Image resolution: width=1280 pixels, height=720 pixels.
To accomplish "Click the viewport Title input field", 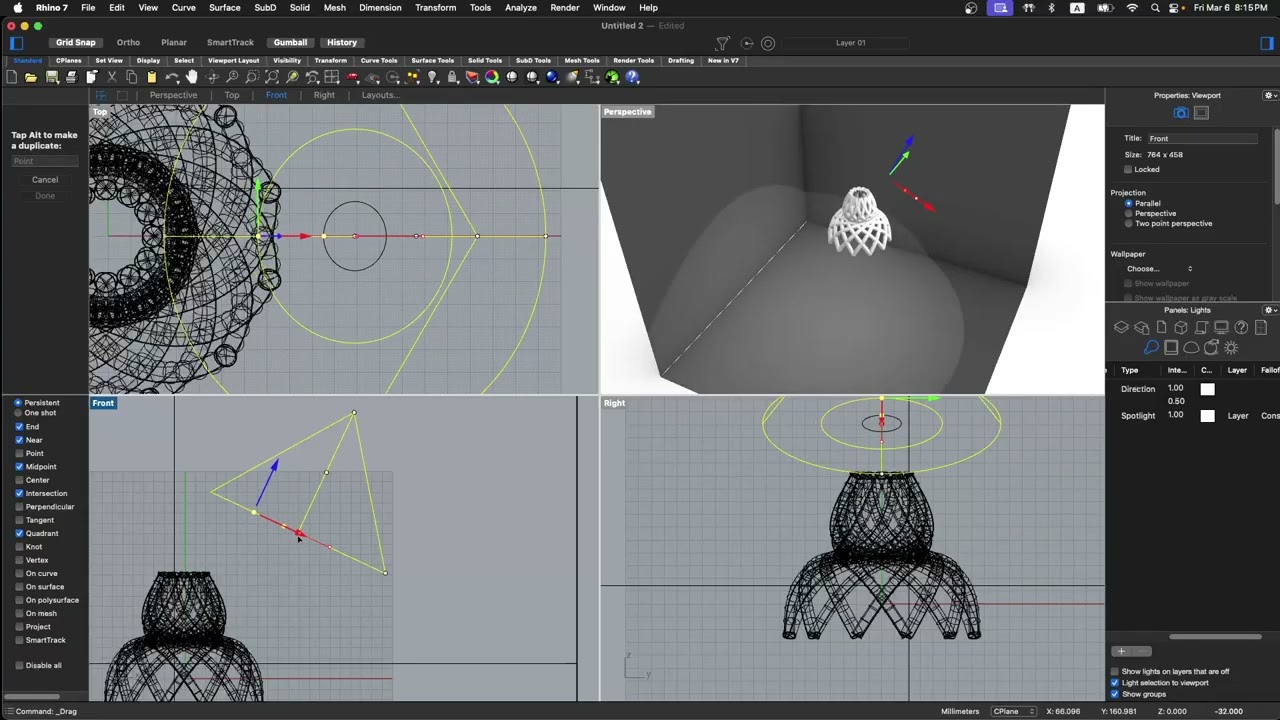I will pyautogui.click(x=1202, y=139).
